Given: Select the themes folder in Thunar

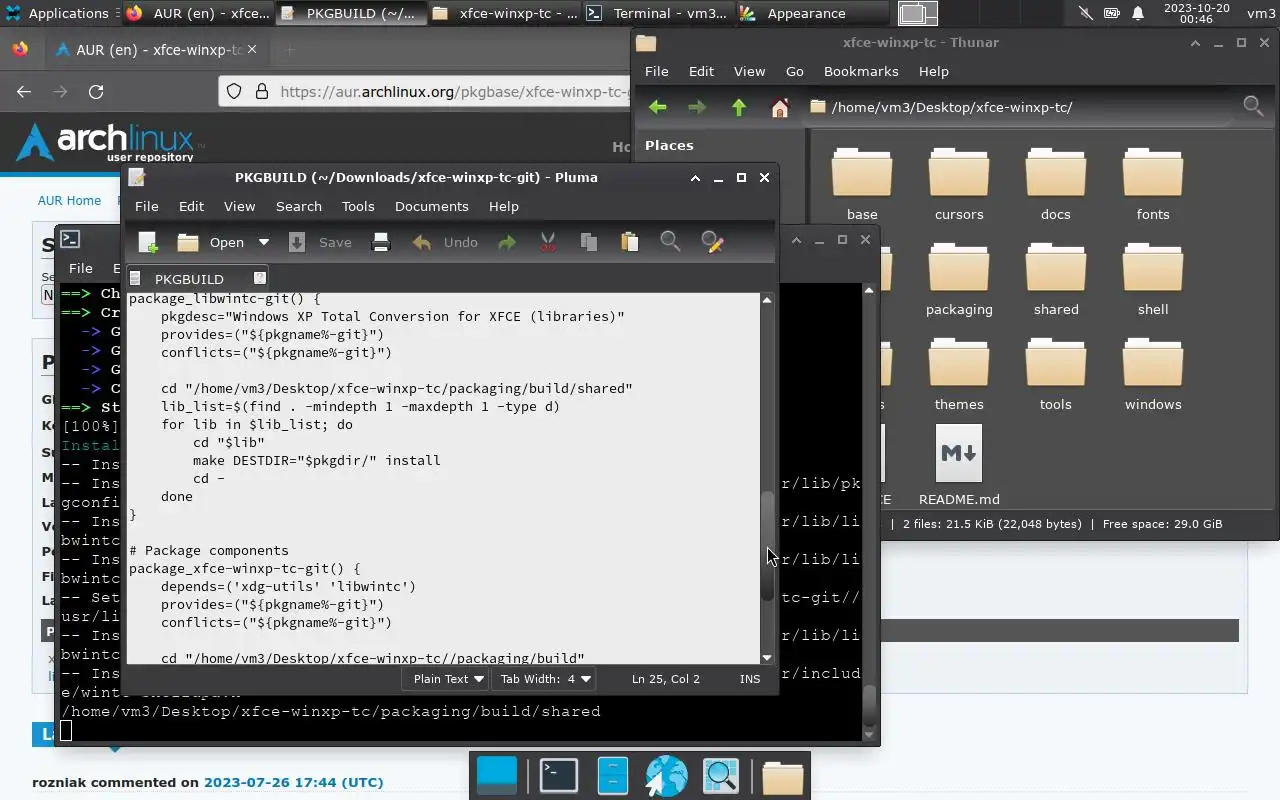Looking at the screenshot, I should [x=959, y=374].
